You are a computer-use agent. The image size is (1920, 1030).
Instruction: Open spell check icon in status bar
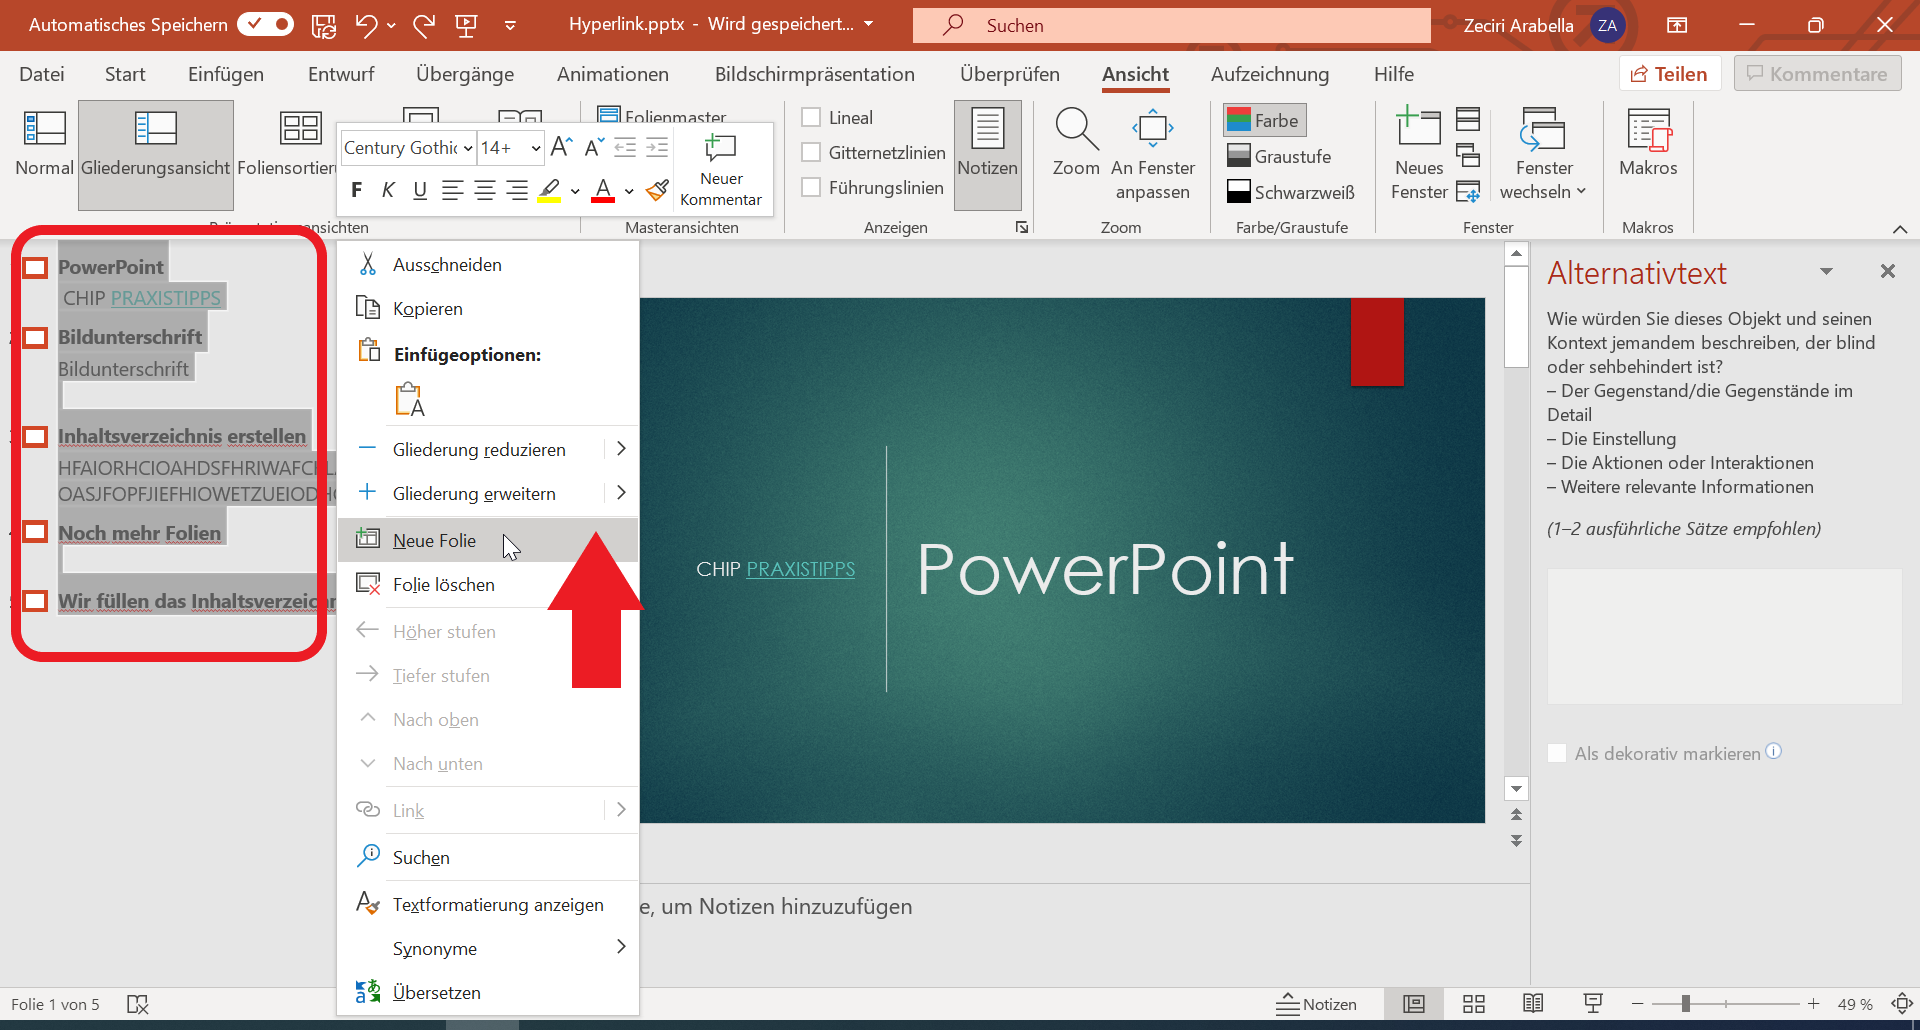pyautogui.click(x=138, y=1004)
